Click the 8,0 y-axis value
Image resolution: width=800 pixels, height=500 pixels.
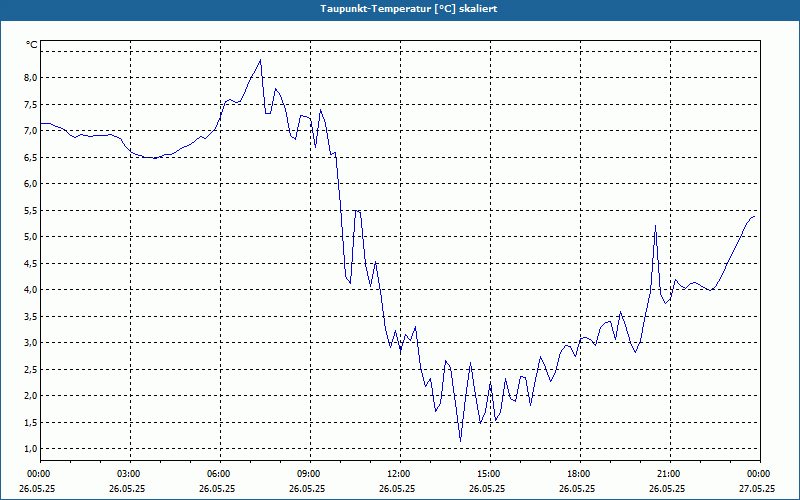(31, 78)
